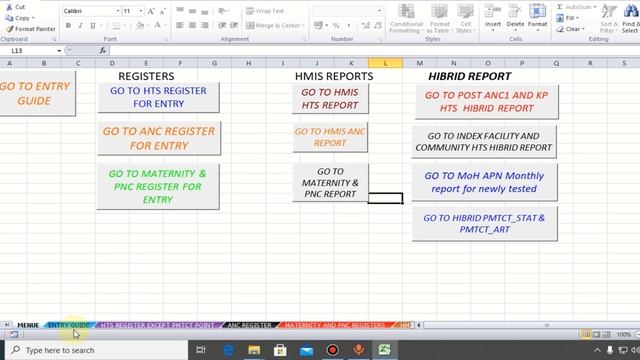Click Merge & Center
Image resolution: width=640 pixels, height=360 pixels.
point(275,25)
